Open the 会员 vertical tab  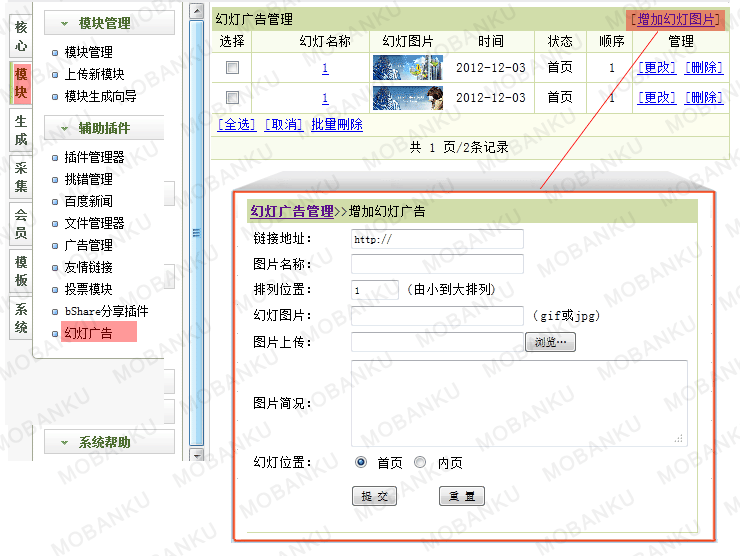coord(21,224)
